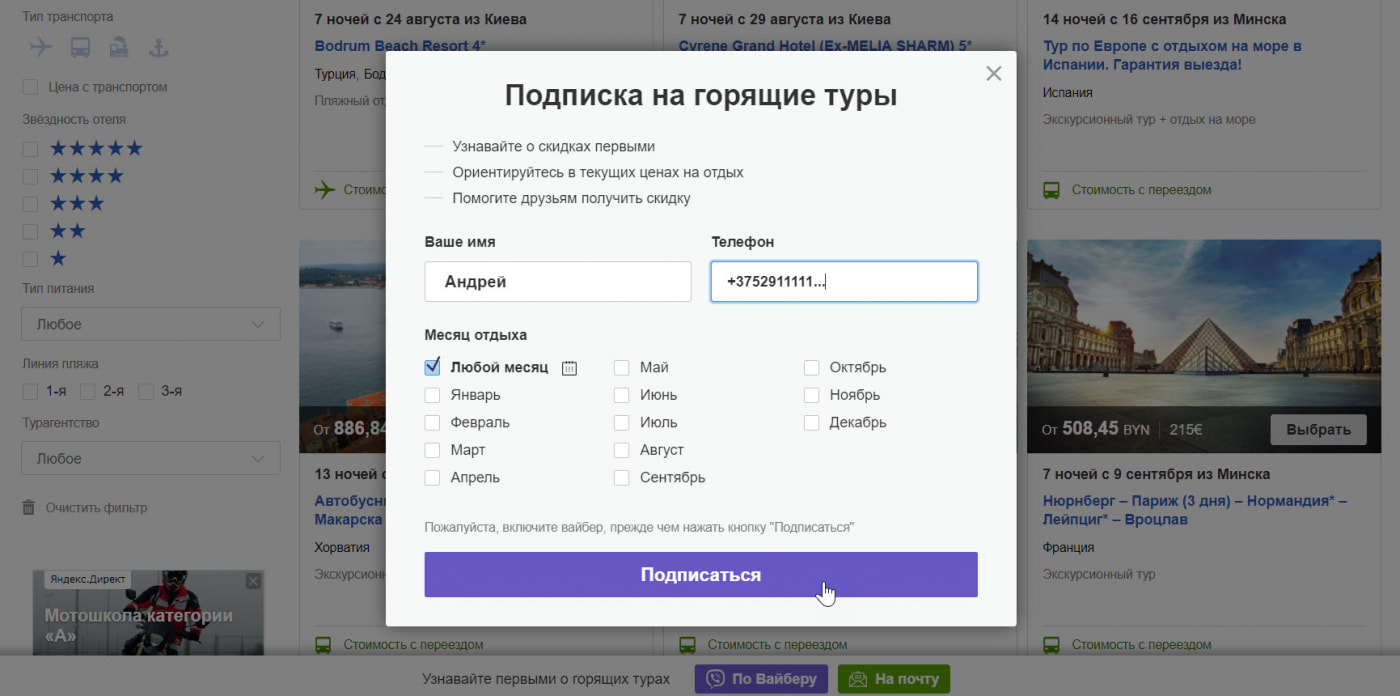Click calendar icon beside Любой месяц
Viewport: 1400px width, 696px height.
[x=569, y=368]
